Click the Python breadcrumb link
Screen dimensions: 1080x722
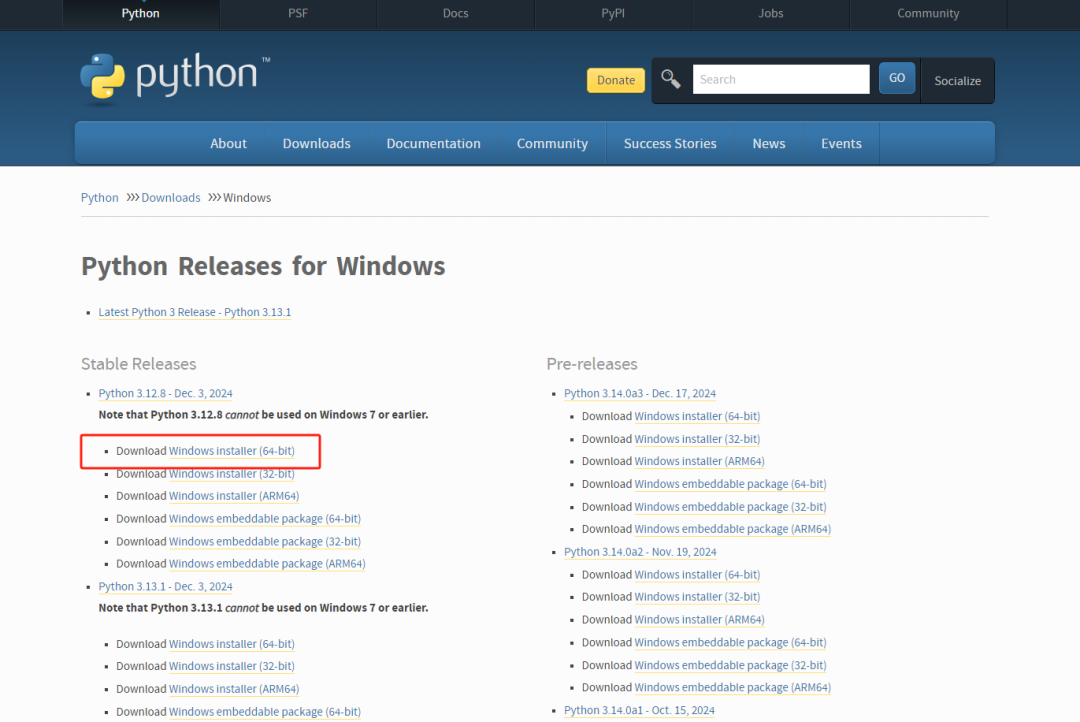[99, 197]
